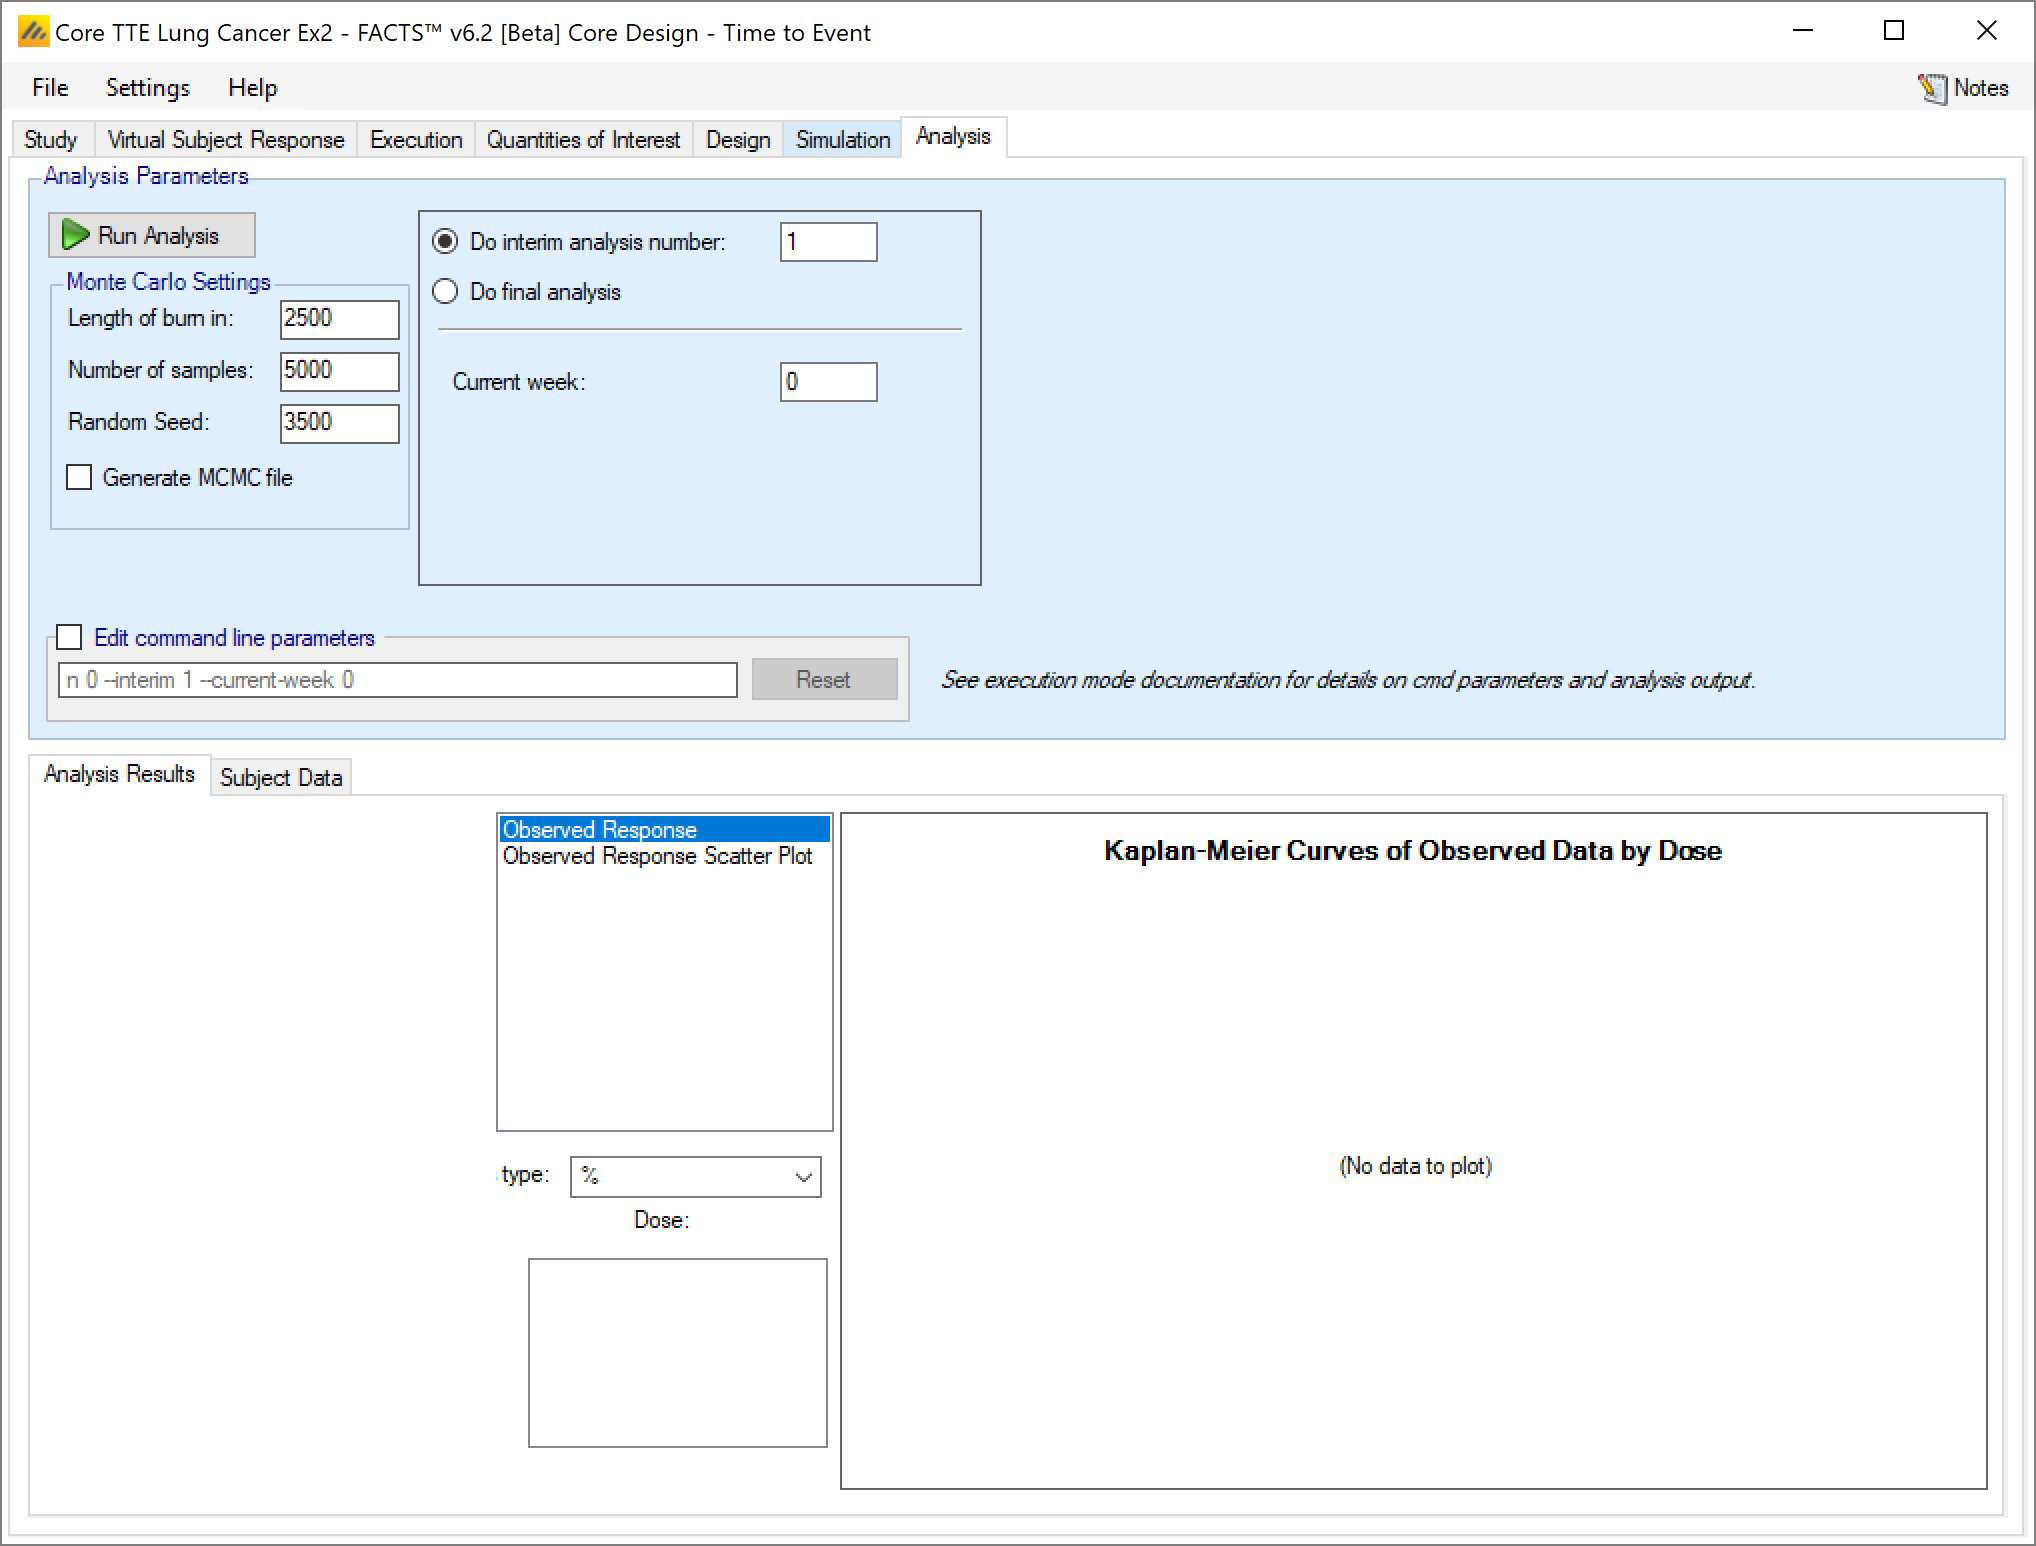The height and width of the screenshot is (1546, 2036).
Task: Go to Quantities of Interest tab
Action: coord(583,140)
